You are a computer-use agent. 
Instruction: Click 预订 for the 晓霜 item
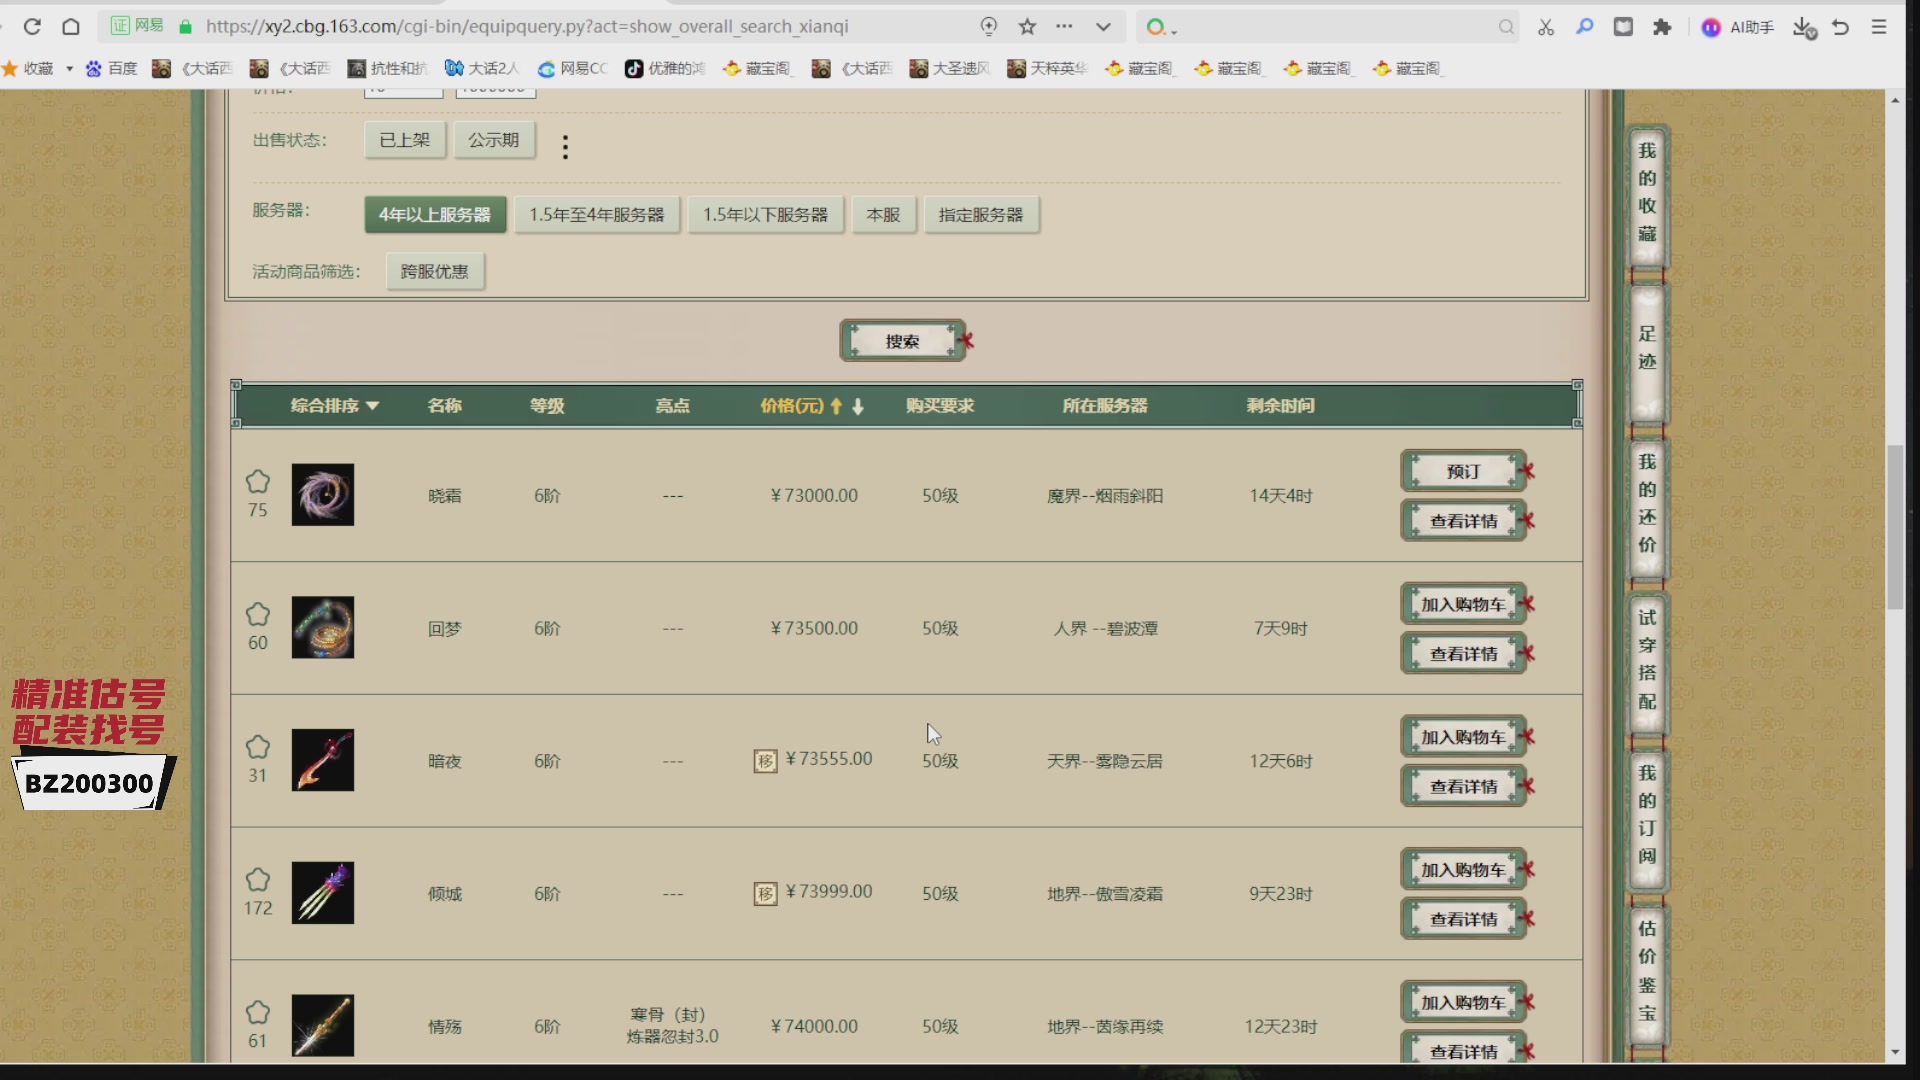(x=1464, y=471)
